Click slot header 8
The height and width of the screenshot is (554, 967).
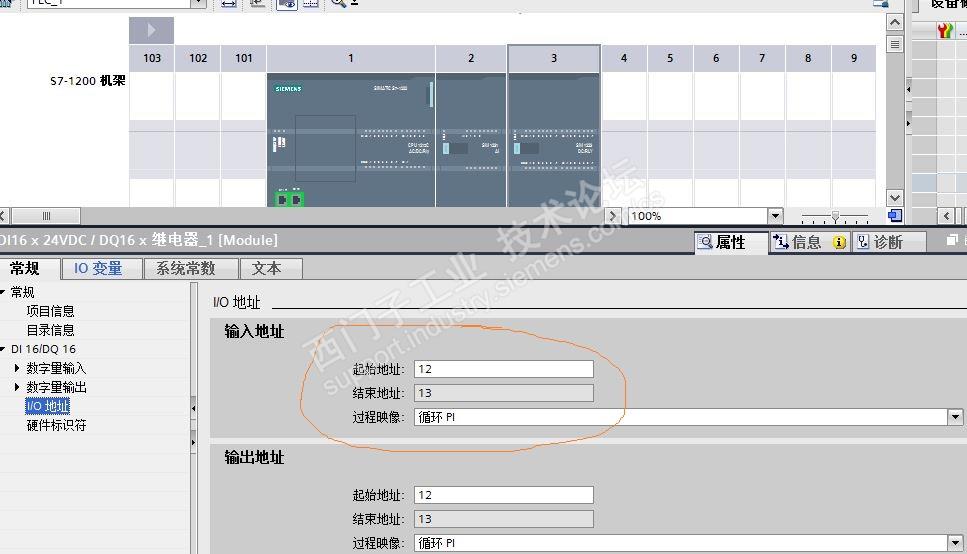pos(808,58)
